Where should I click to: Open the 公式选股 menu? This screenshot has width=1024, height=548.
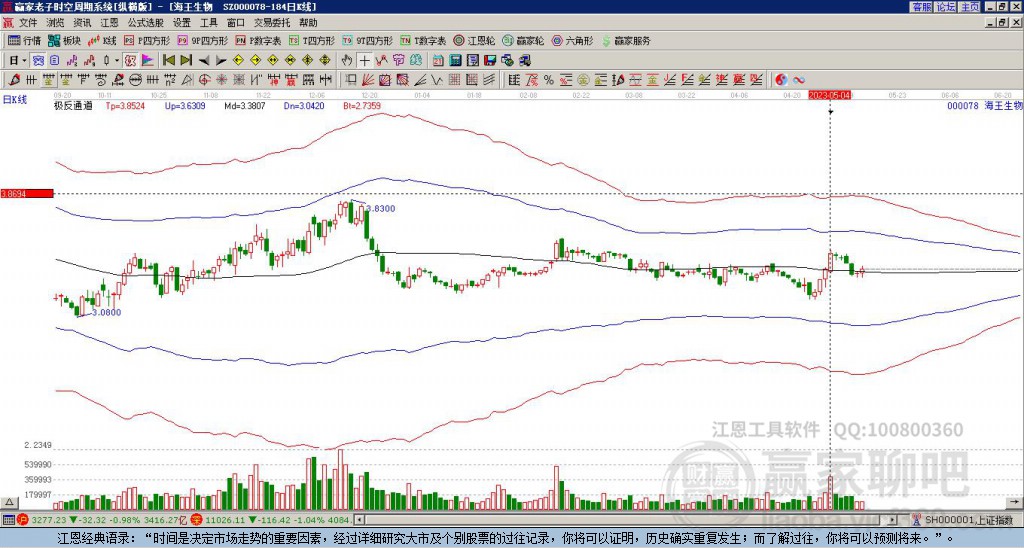[146, 23]
